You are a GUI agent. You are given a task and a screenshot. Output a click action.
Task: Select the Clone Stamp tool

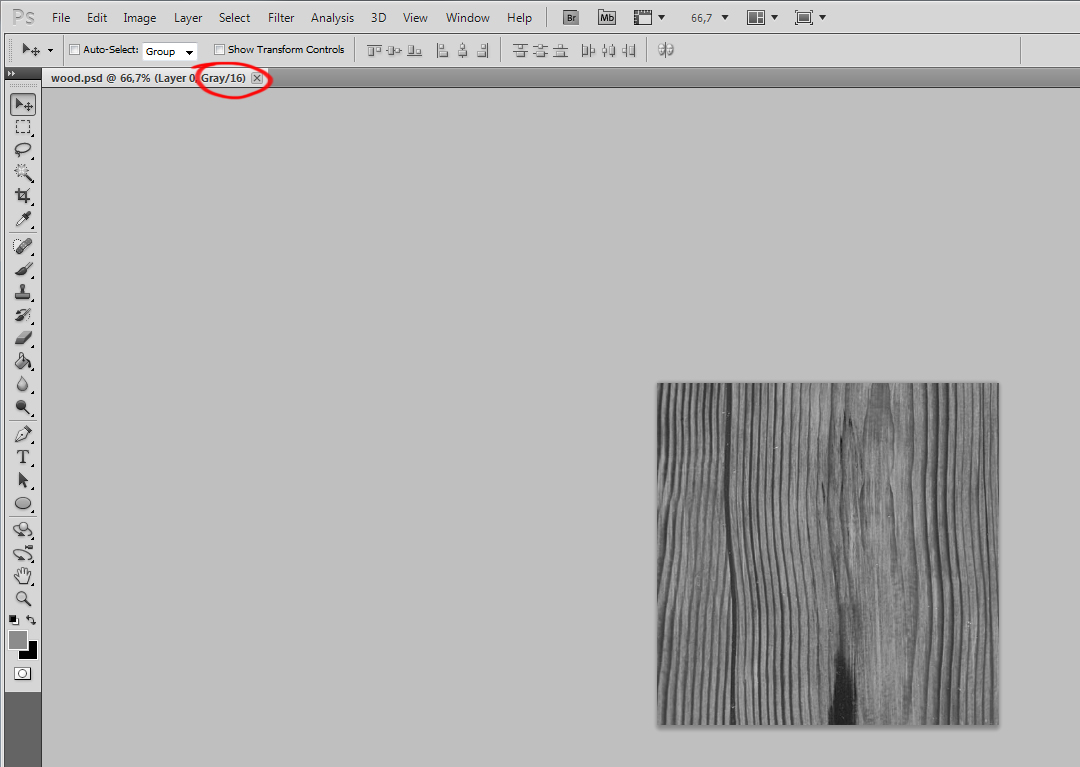coord(23,292)
